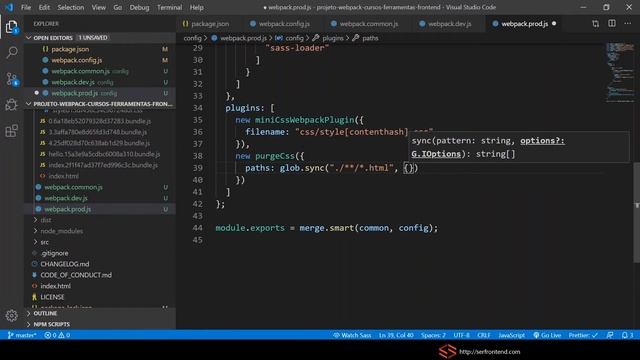The height and width of the screenshot is (360, 640).
Task: Open the Extensions view
Action: coord(11,131)
